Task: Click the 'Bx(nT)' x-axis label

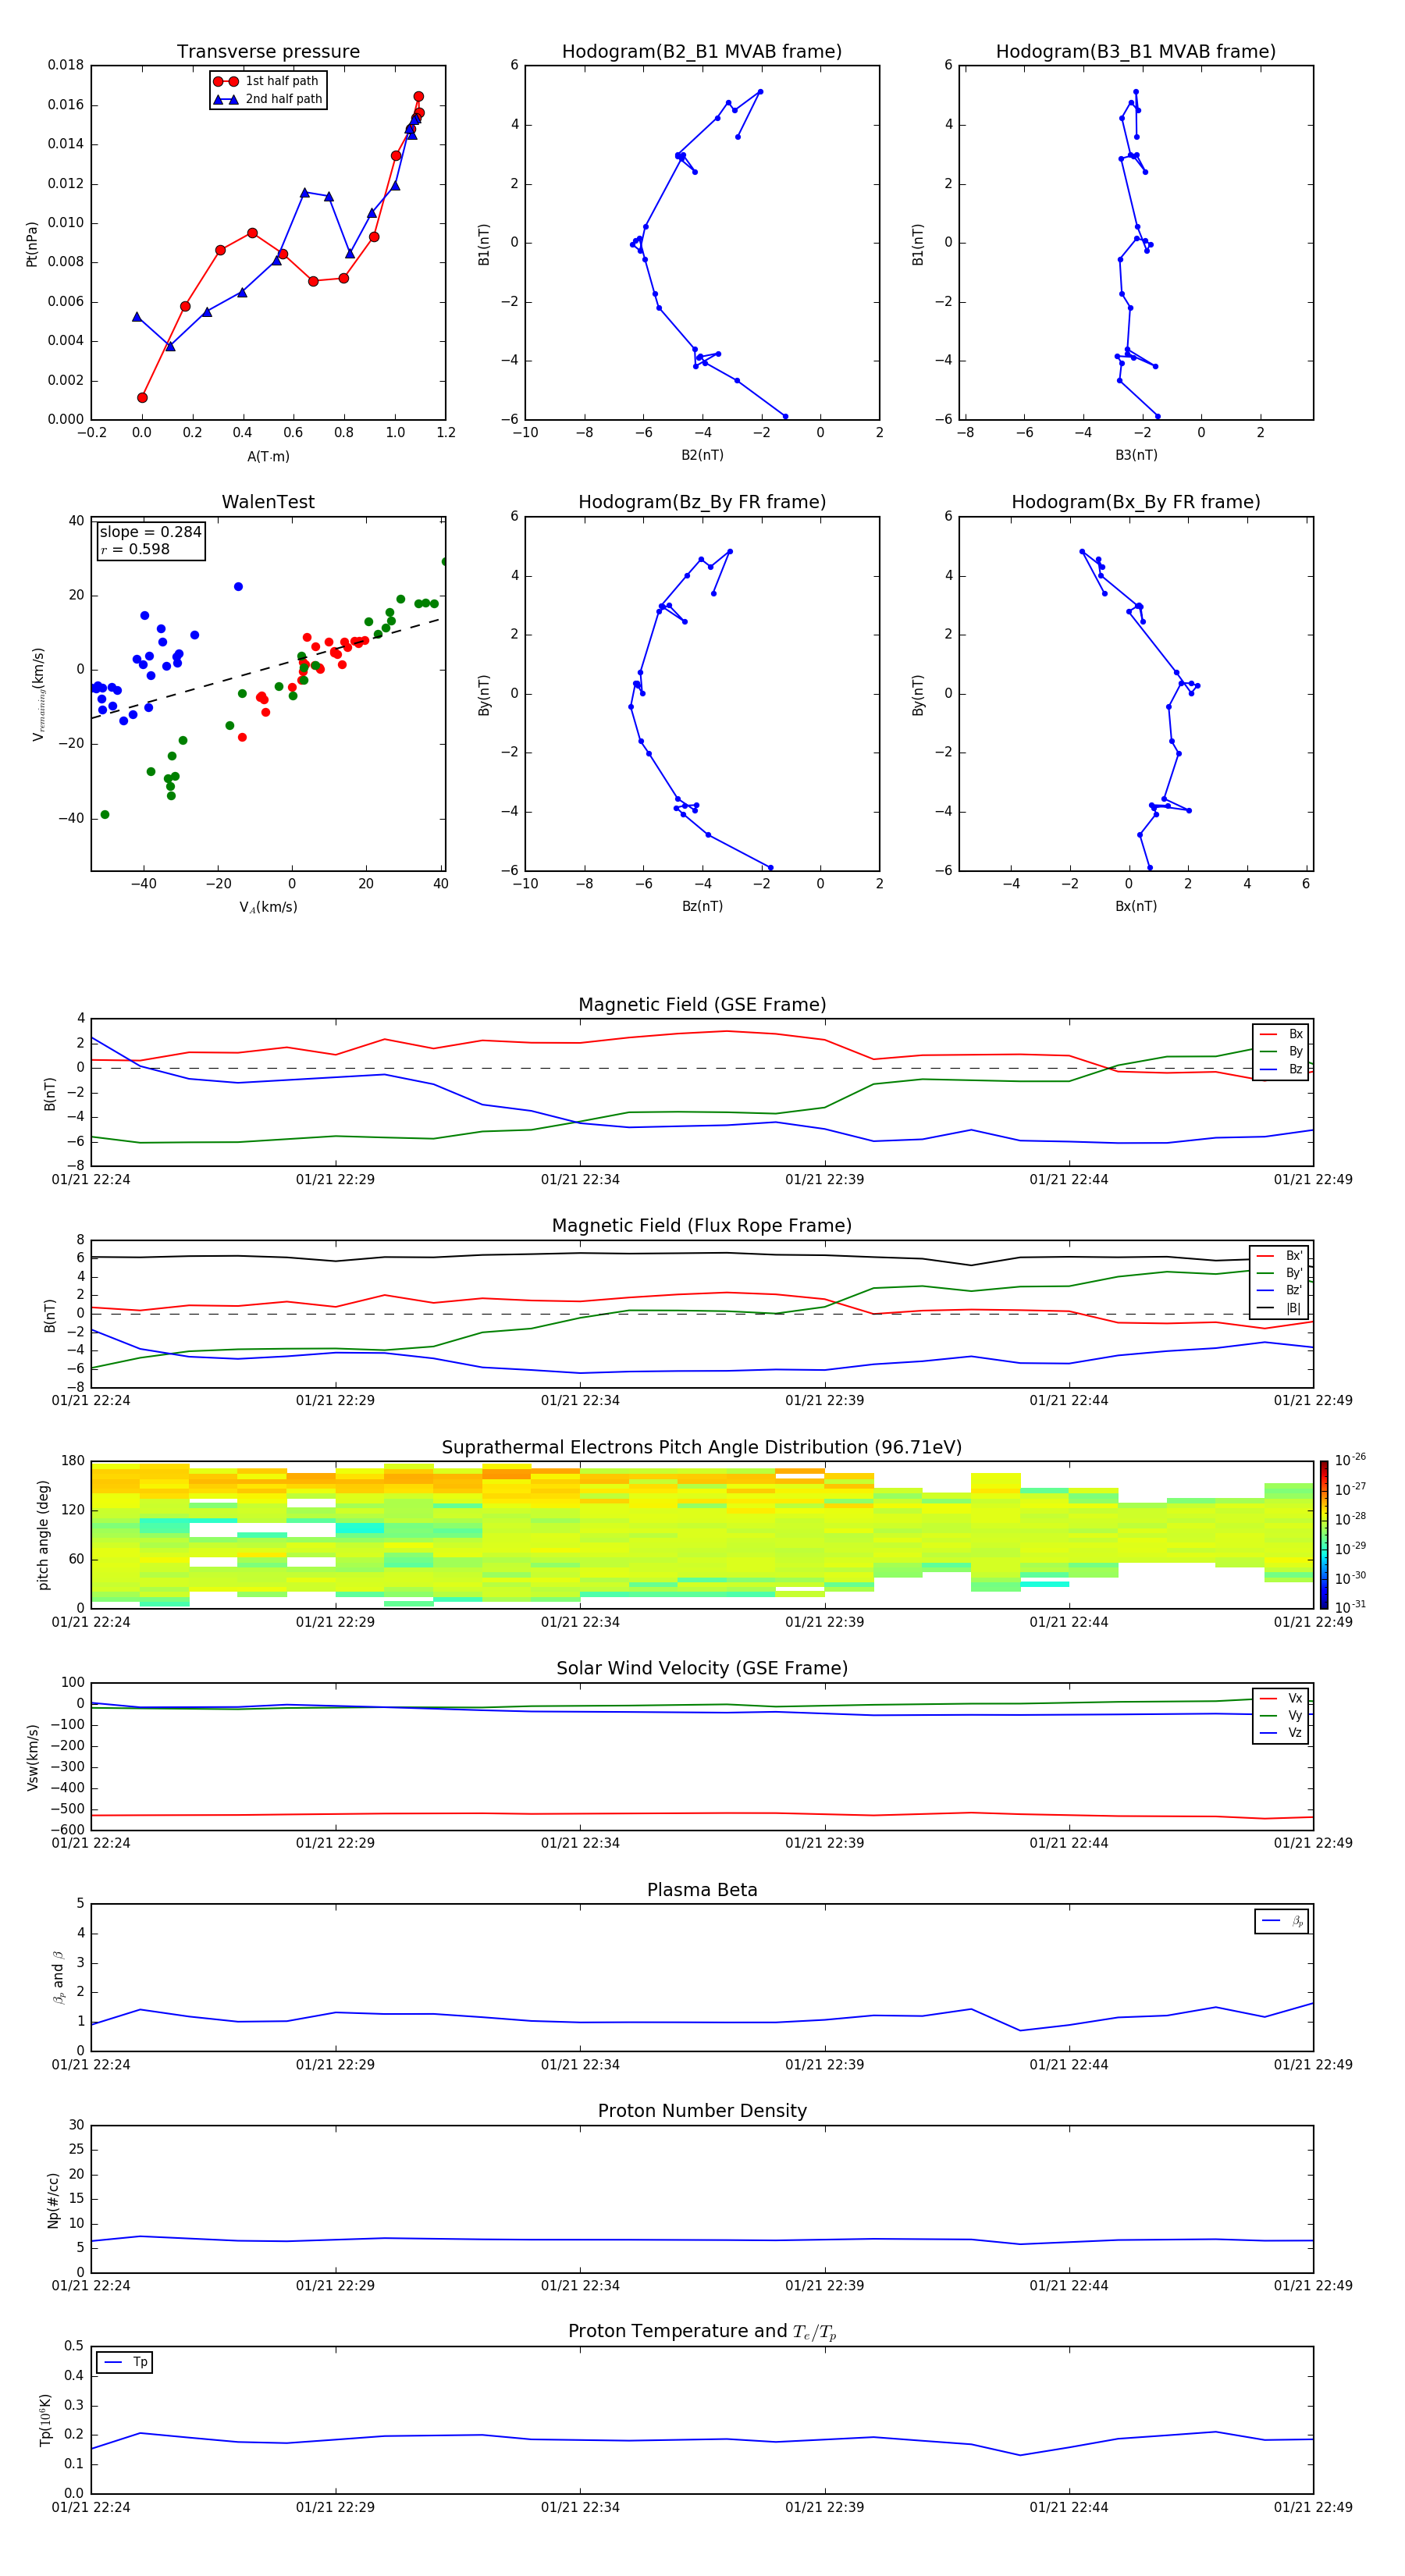Action: point(1136,906)
